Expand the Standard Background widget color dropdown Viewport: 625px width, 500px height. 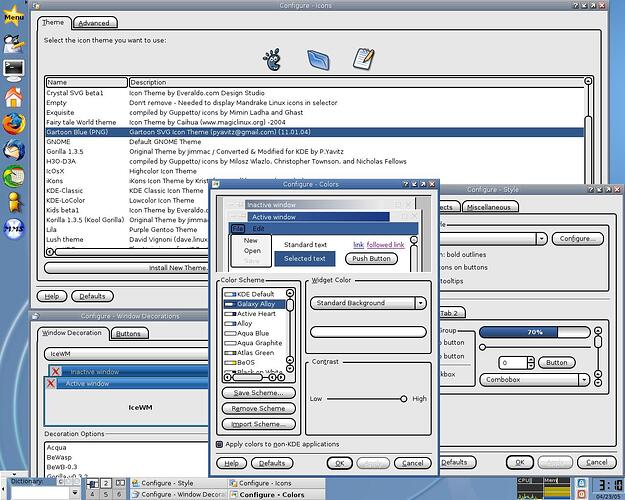(420, 303)
